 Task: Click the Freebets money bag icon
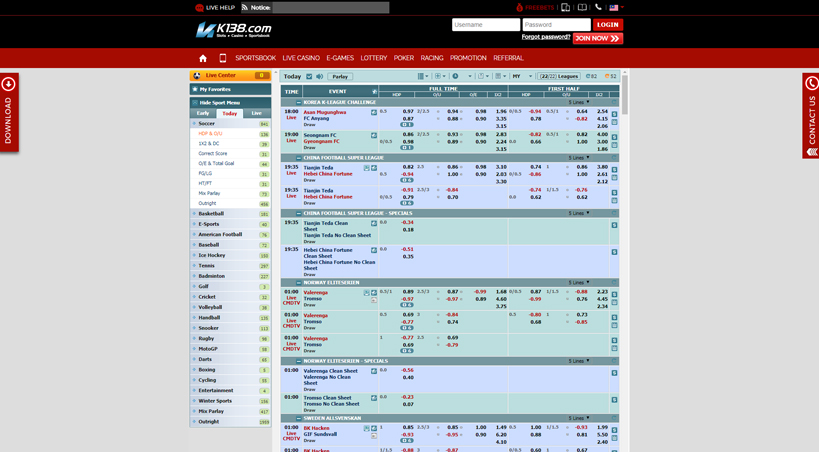pos(519,7)
